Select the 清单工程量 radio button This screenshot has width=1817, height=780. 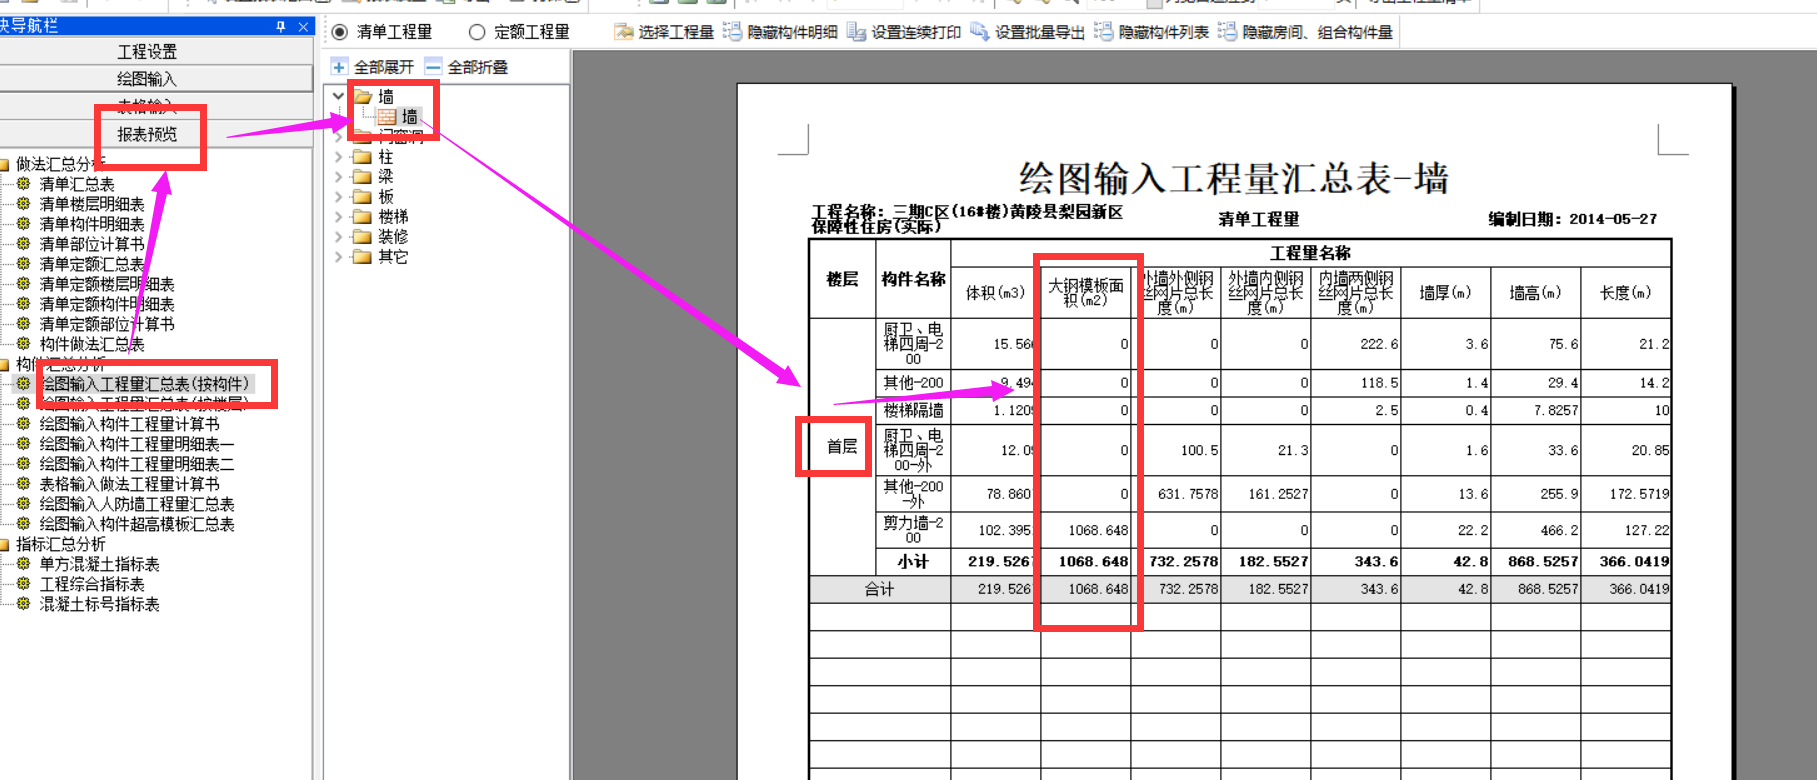[340, 32]
